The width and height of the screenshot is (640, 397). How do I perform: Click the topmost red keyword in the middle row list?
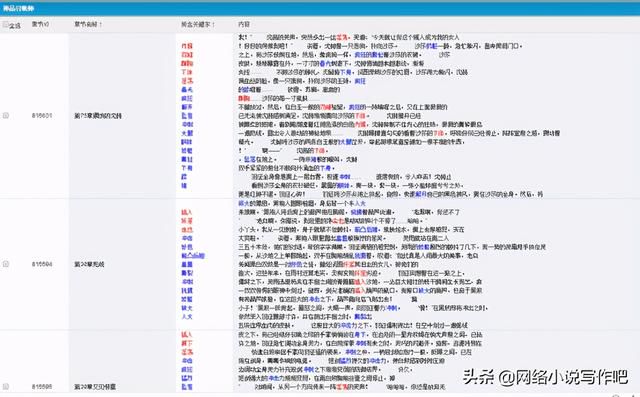[187, 212]
